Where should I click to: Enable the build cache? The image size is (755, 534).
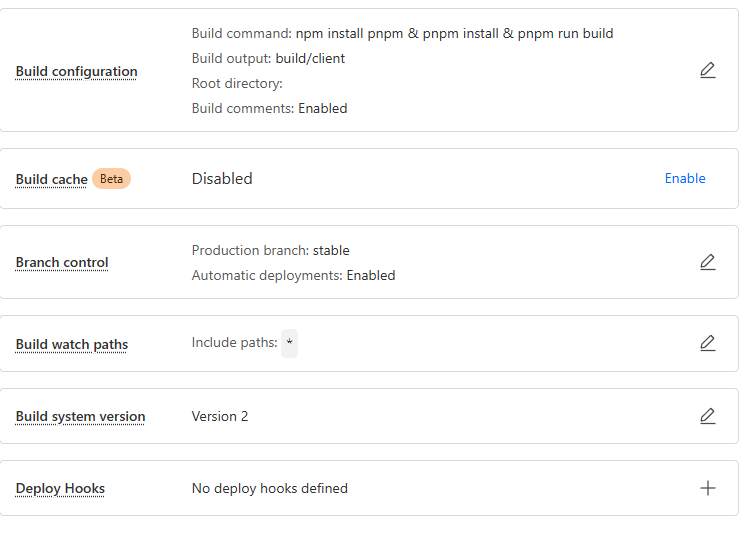(x=685, y=179)
